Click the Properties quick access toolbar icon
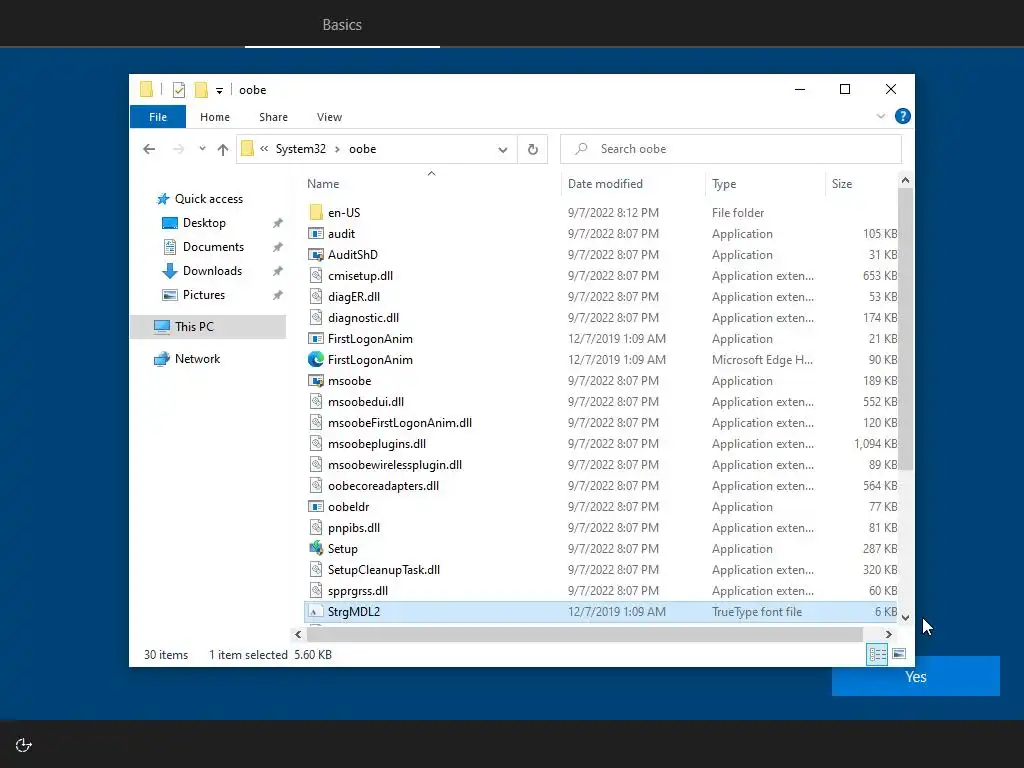 (178, 90)
